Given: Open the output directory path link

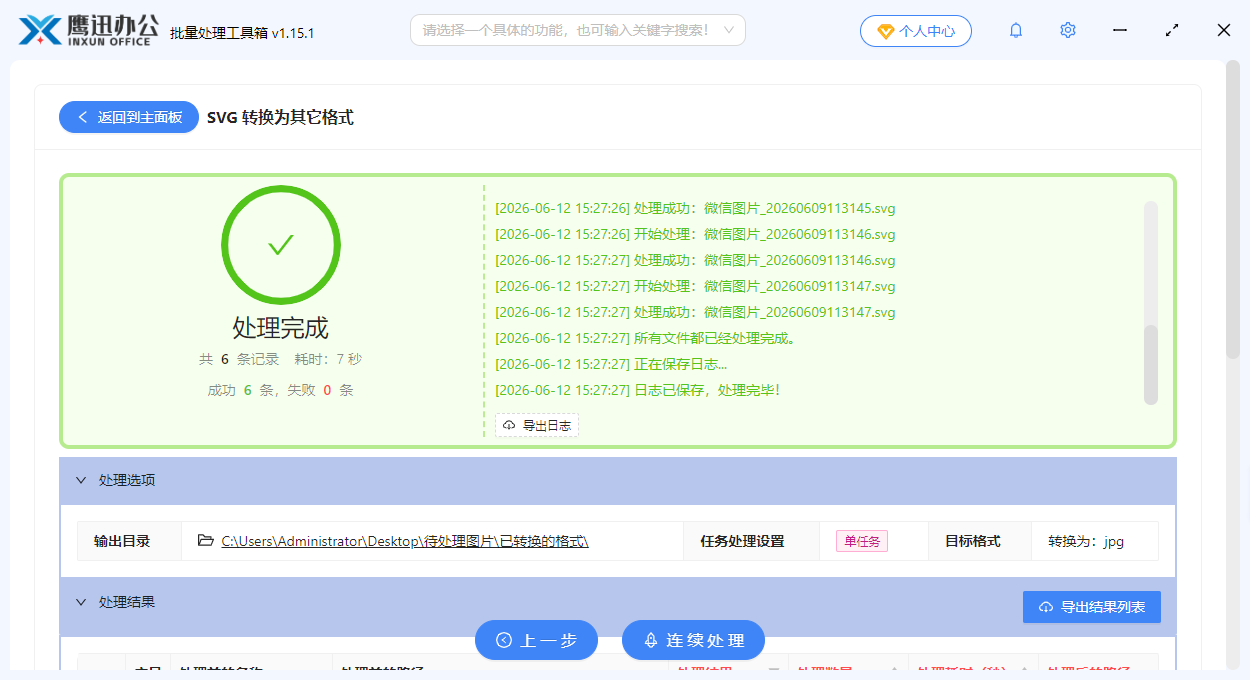Looking at the screenshot, I should point(405,541).
